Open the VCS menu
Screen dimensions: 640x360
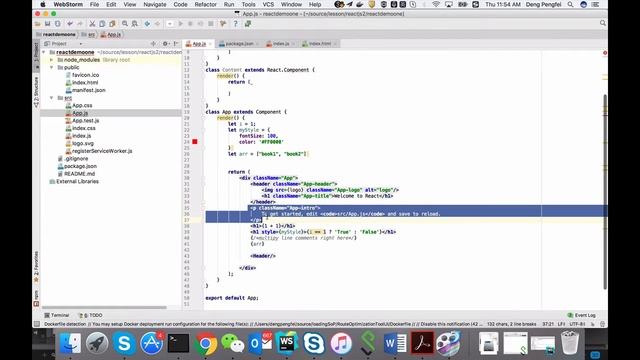[268, 4]
